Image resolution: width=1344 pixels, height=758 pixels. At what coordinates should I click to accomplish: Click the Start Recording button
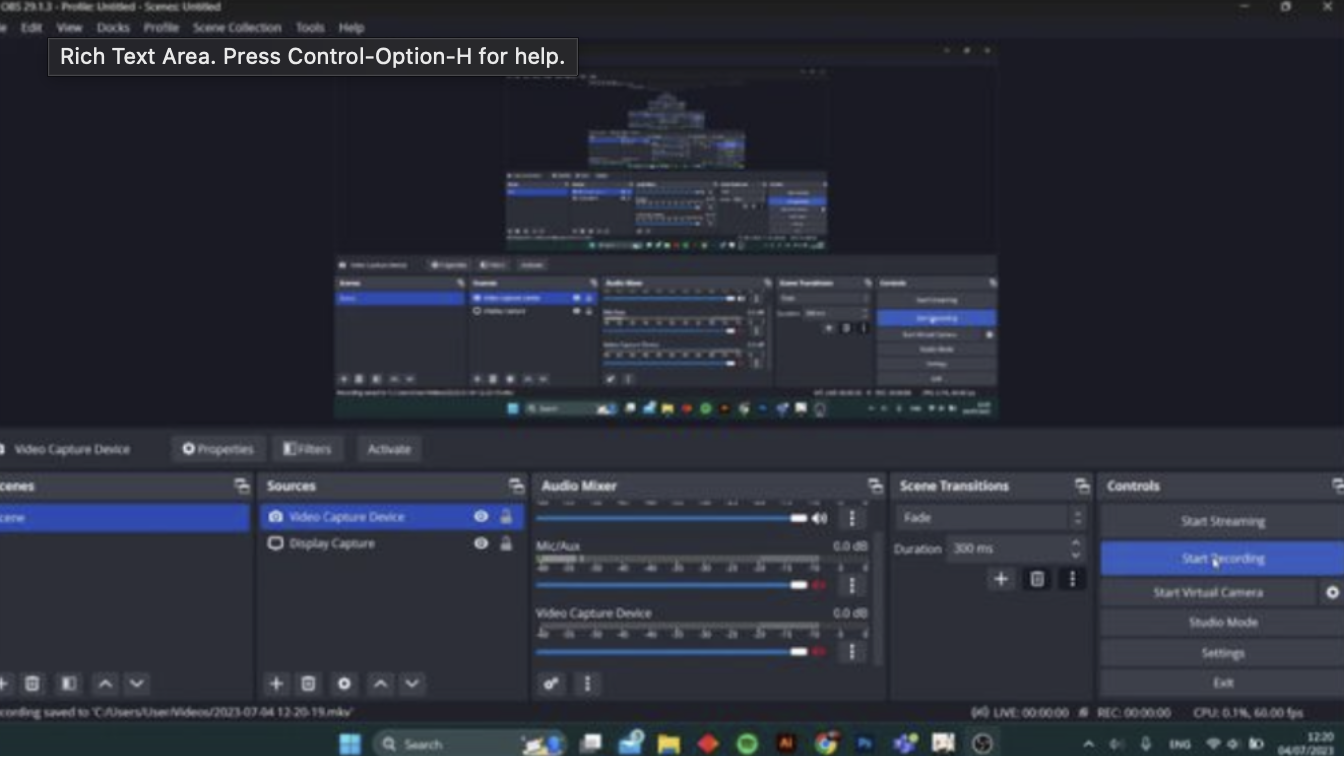1222,559
